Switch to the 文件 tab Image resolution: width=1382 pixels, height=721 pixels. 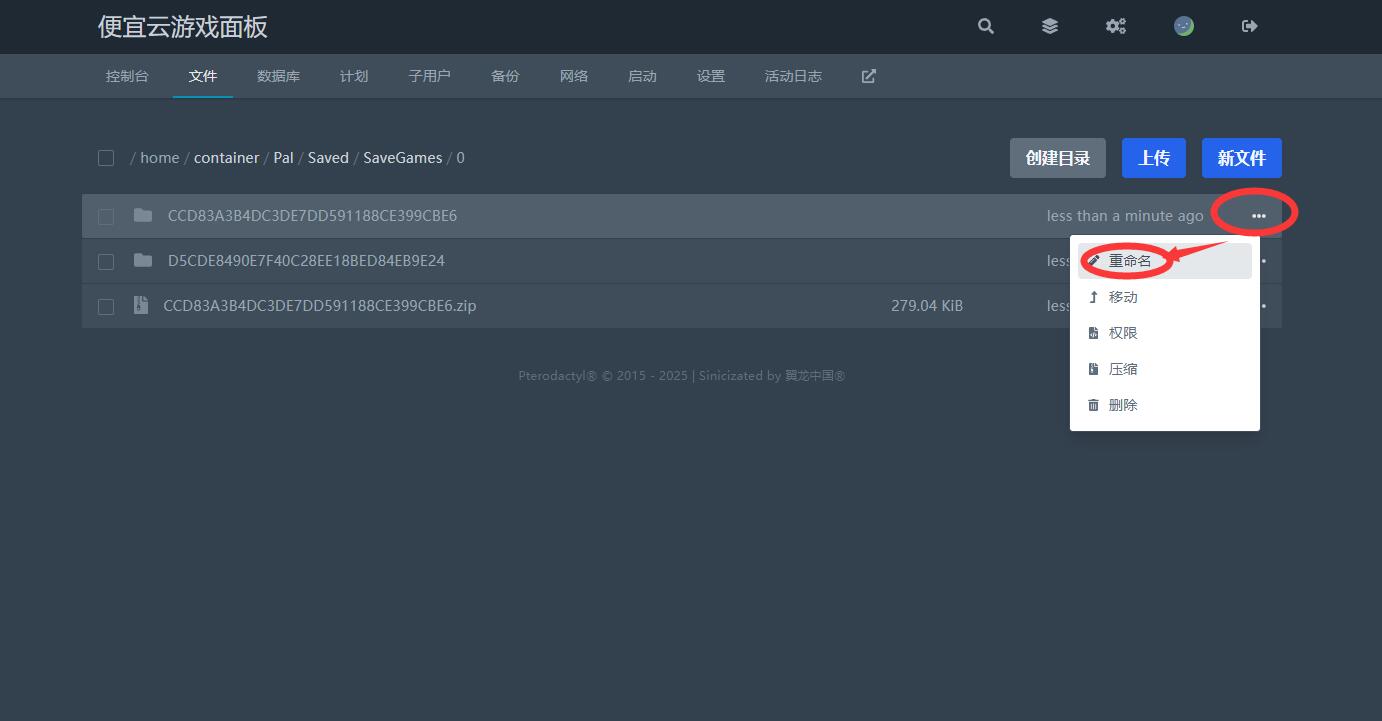coord(203,76)
